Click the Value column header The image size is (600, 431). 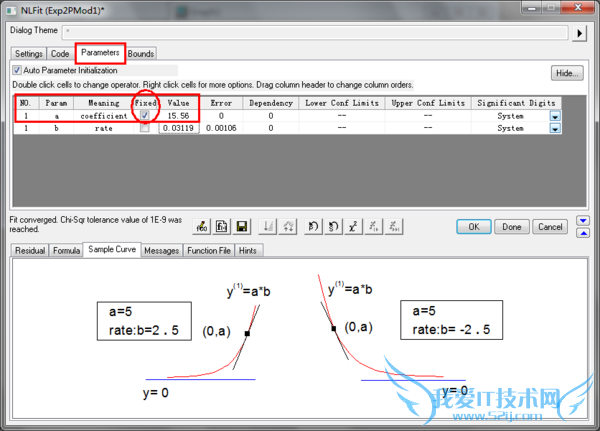coord(178,103)
